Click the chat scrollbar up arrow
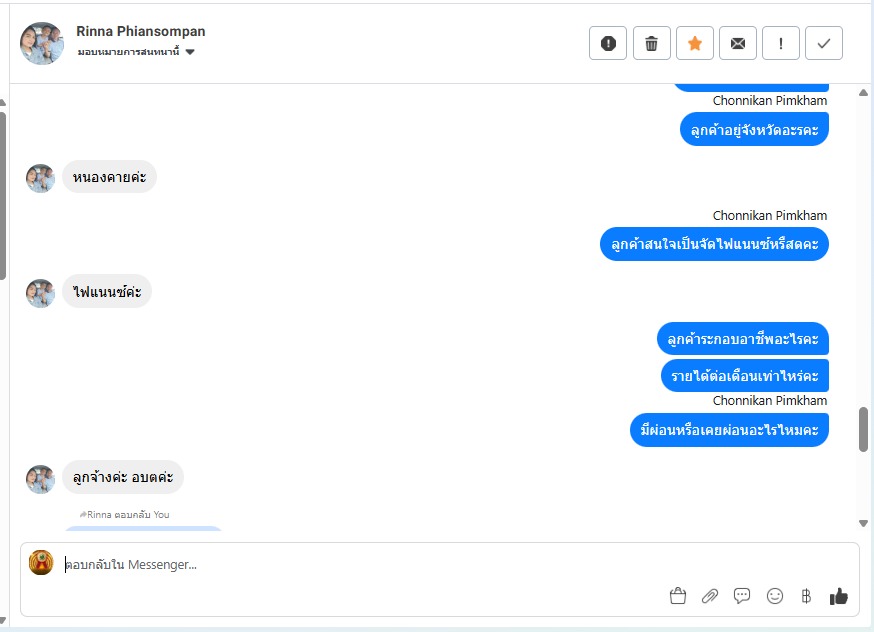This screenshot has height=632, width=874. coord(863,93)
